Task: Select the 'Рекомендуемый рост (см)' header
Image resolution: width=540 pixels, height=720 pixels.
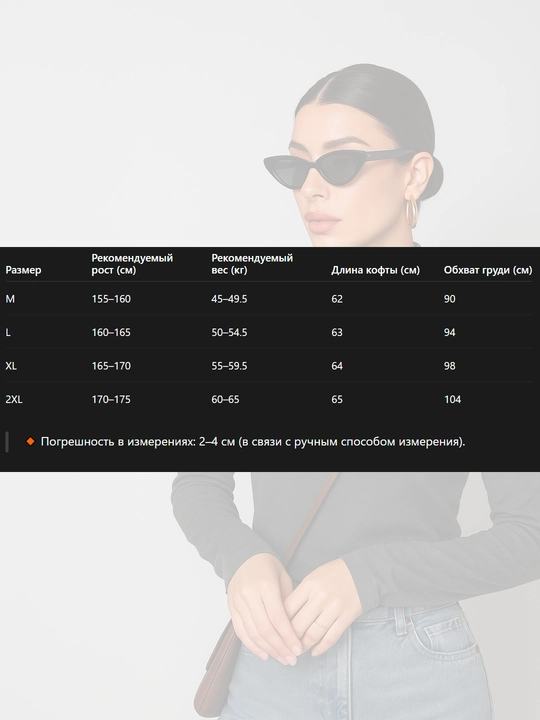Action: [132, 264]
